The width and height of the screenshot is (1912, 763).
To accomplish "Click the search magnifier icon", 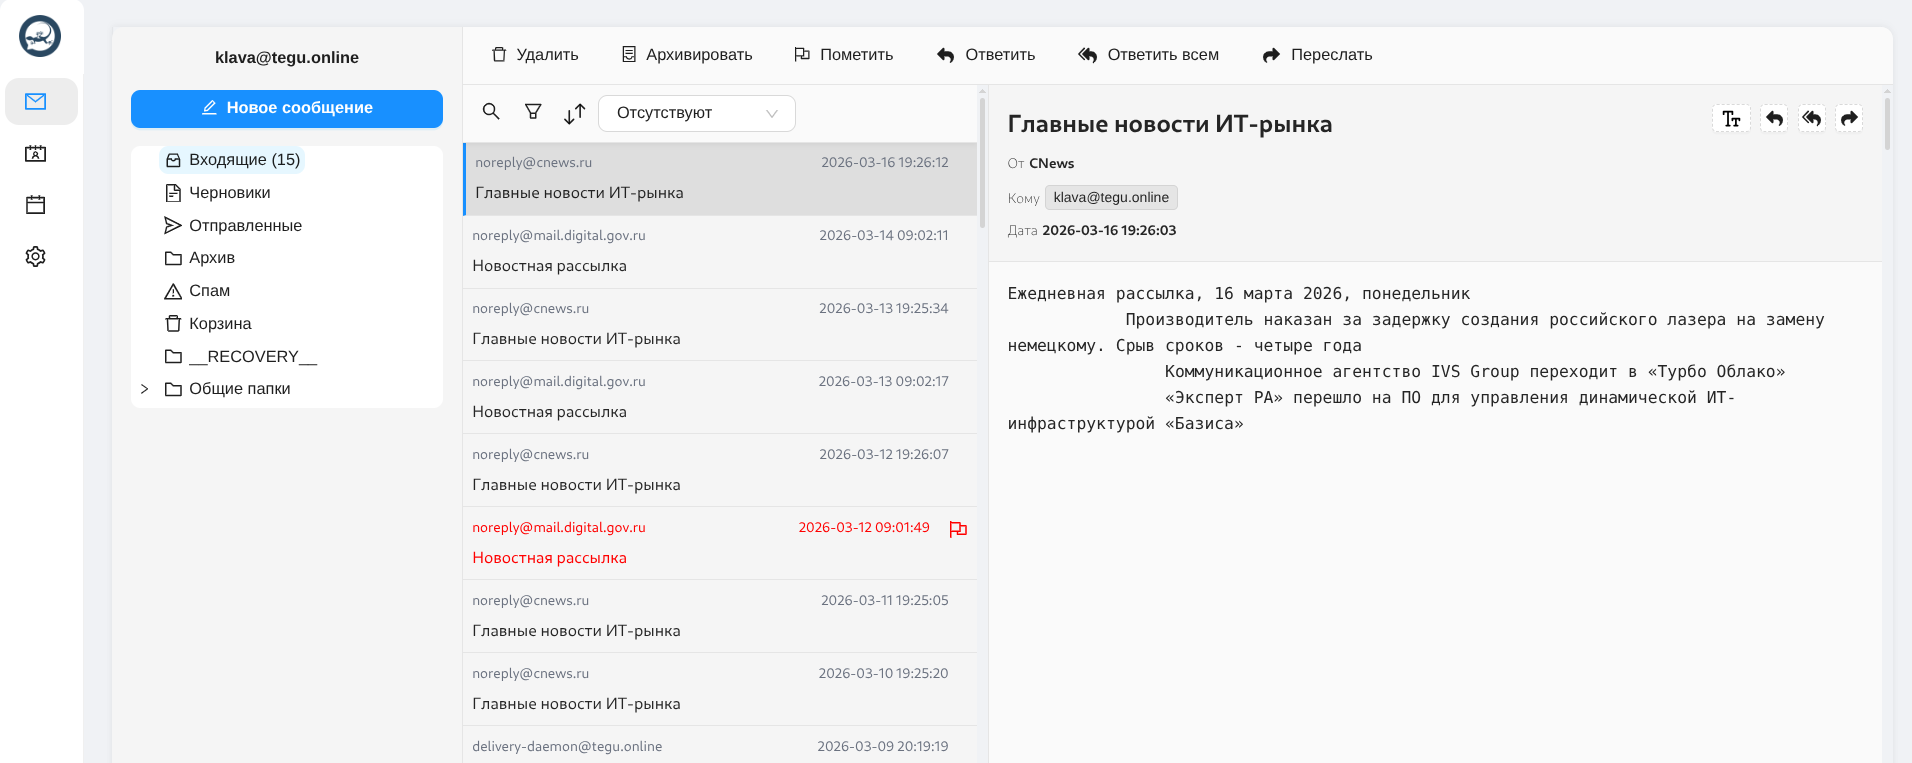I will point(491,112).
